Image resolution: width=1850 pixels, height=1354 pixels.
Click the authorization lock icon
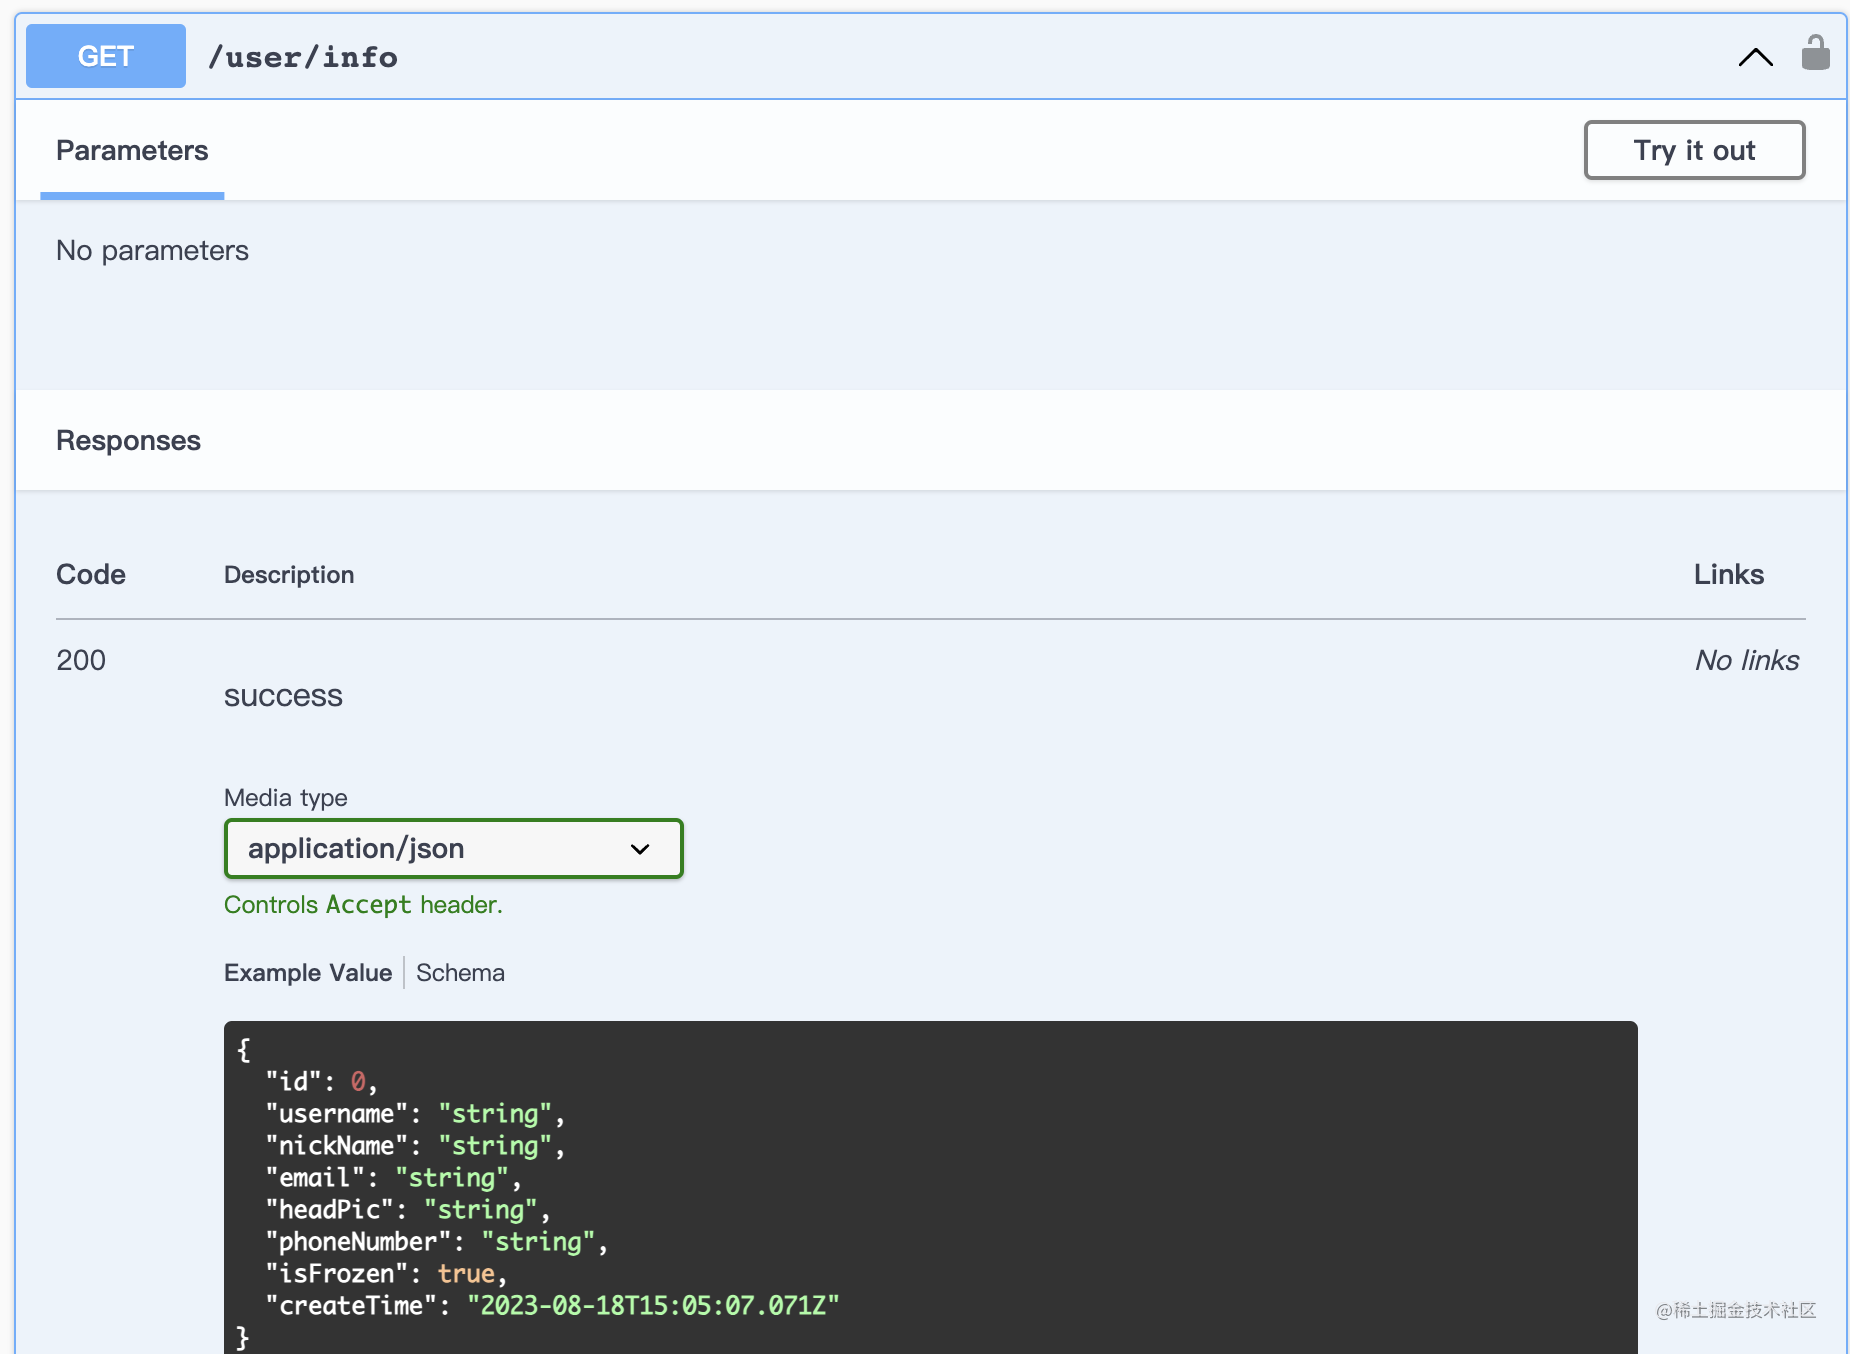tap(1815, 54)
